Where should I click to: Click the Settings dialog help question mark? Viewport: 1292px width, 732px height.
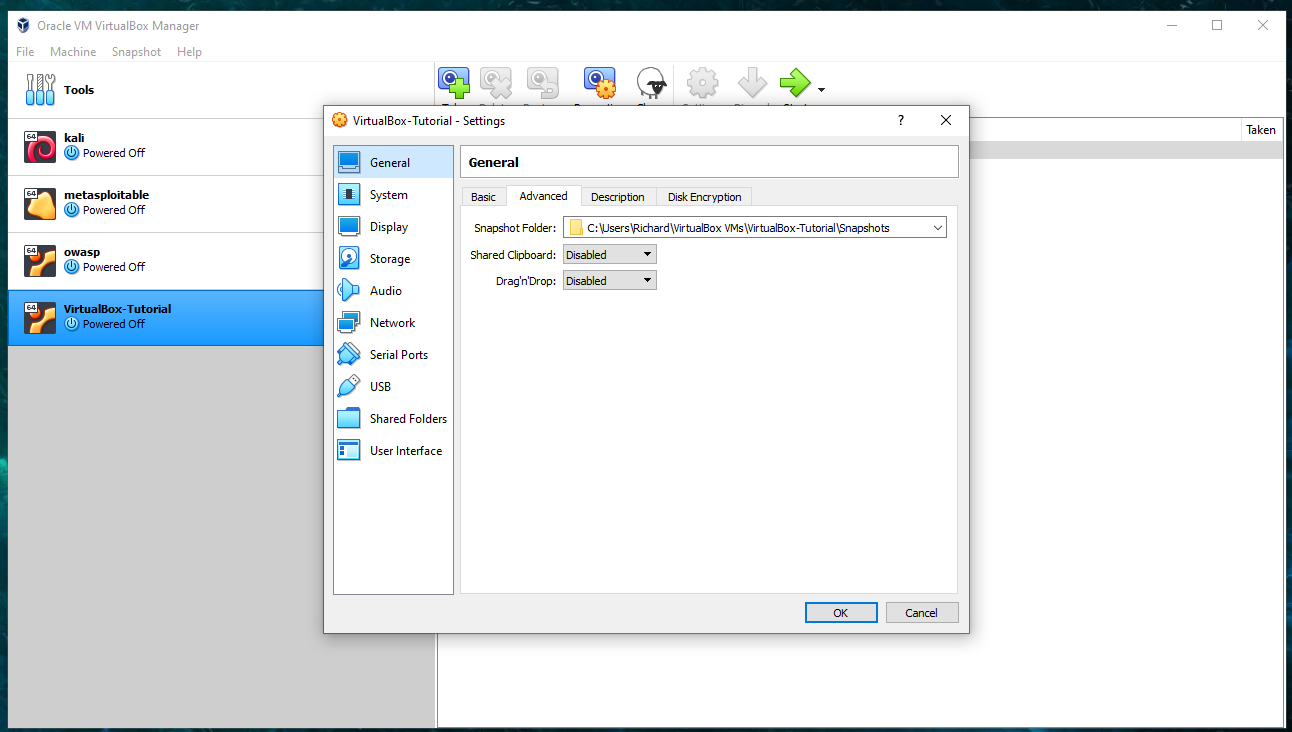coord(900,120)
